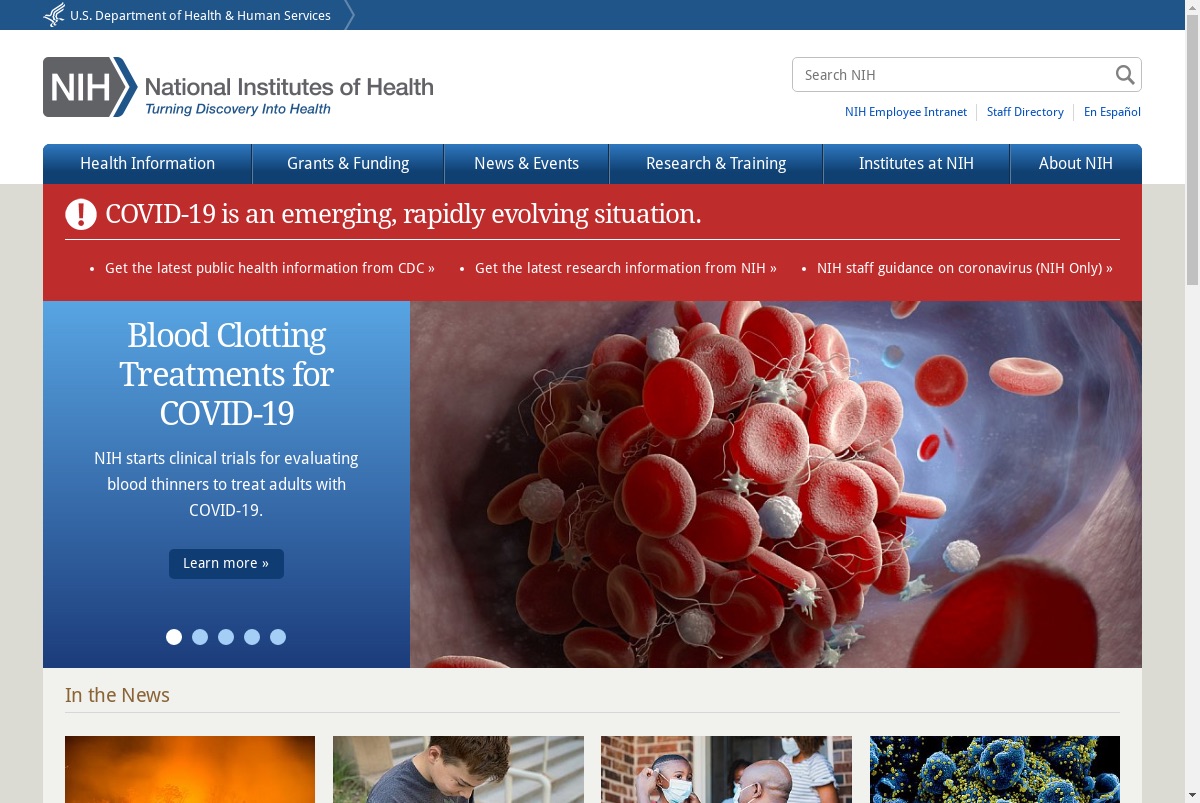Open the News & Events menu
The image size is (1200, 803).
(526, 164)
